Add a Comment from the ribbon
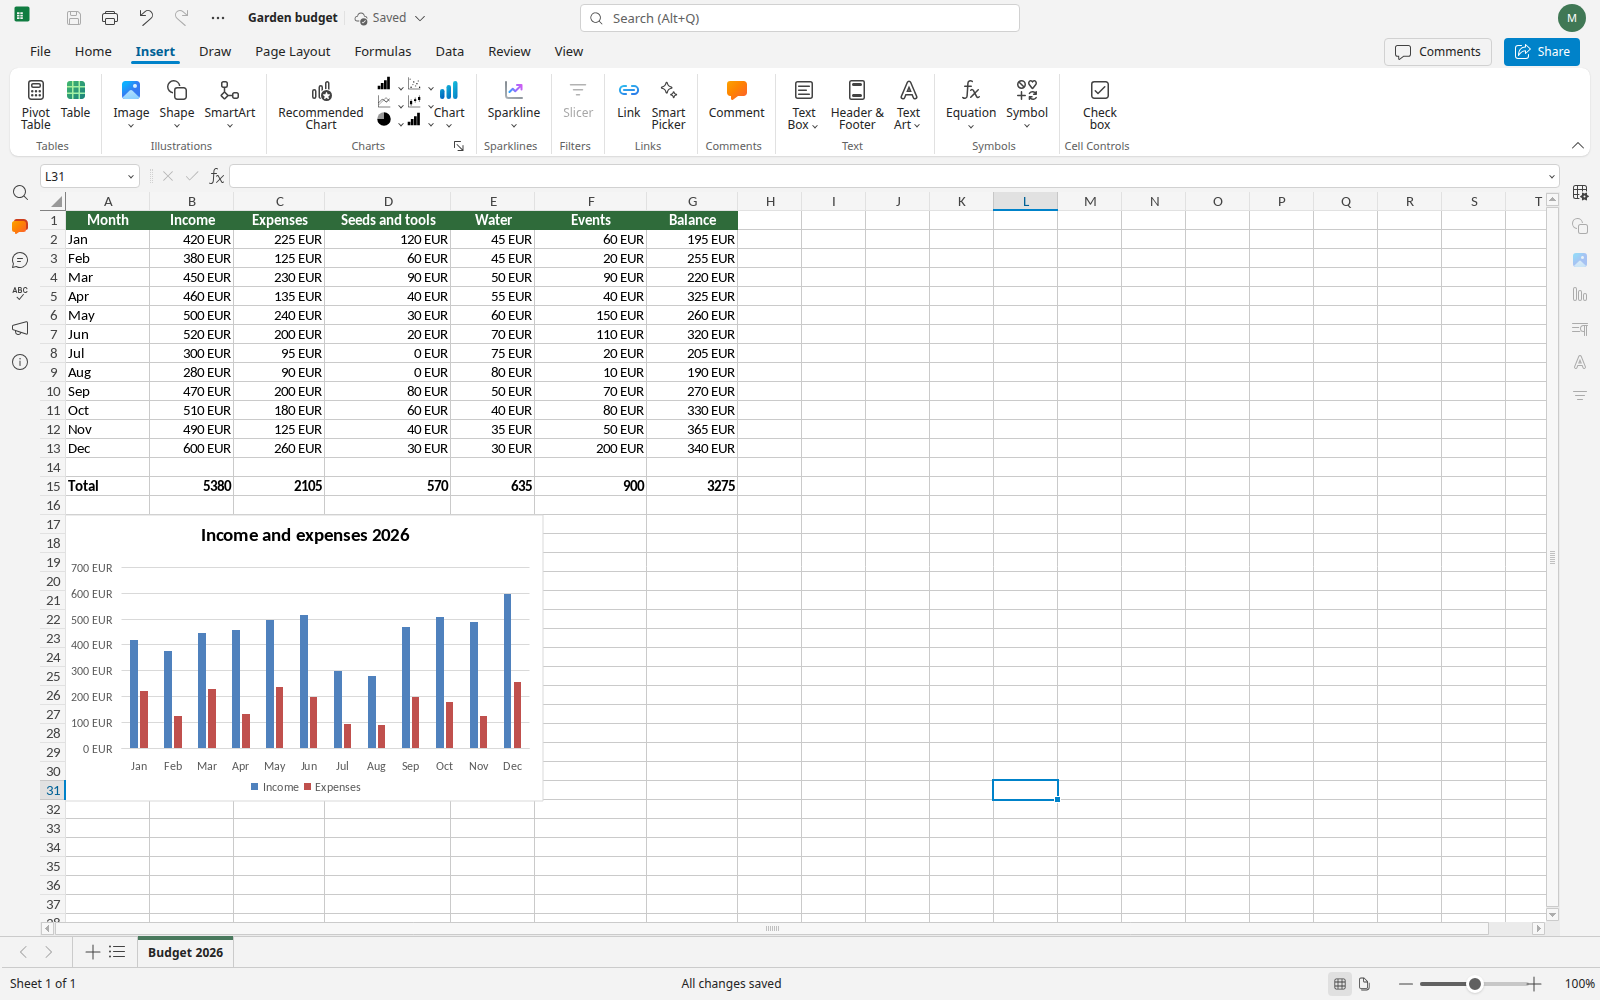 pos(737,100)
